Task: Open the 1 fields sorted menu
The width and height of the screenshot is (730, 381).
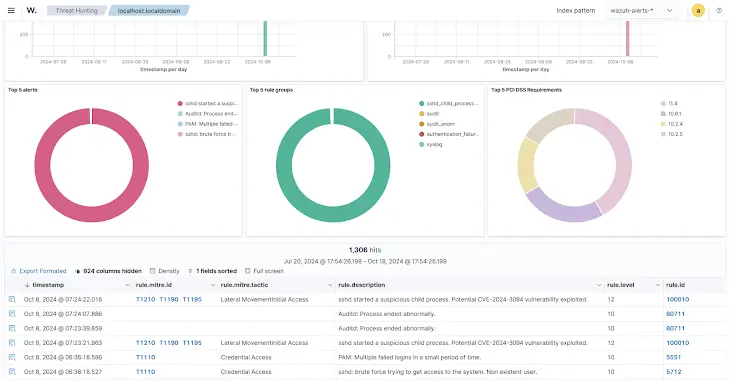Action: coord(212,271)
